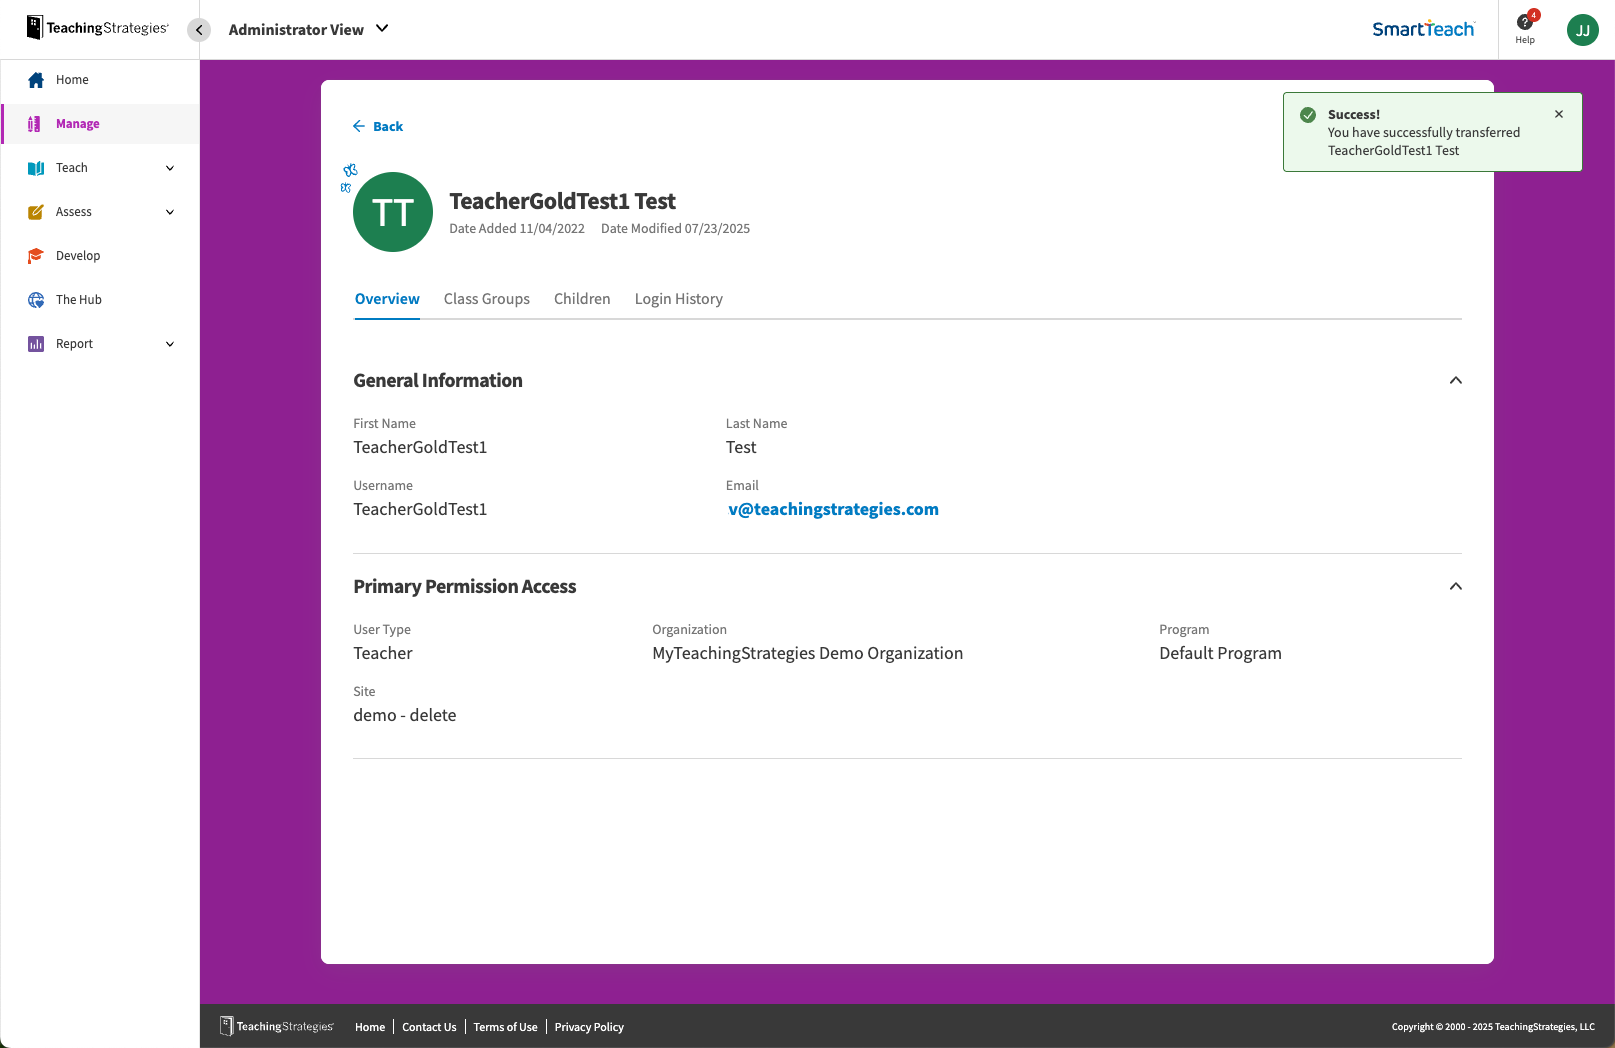Click the Back link
This screenshot has width=1615, height=1048.
[x=377, y=126]
